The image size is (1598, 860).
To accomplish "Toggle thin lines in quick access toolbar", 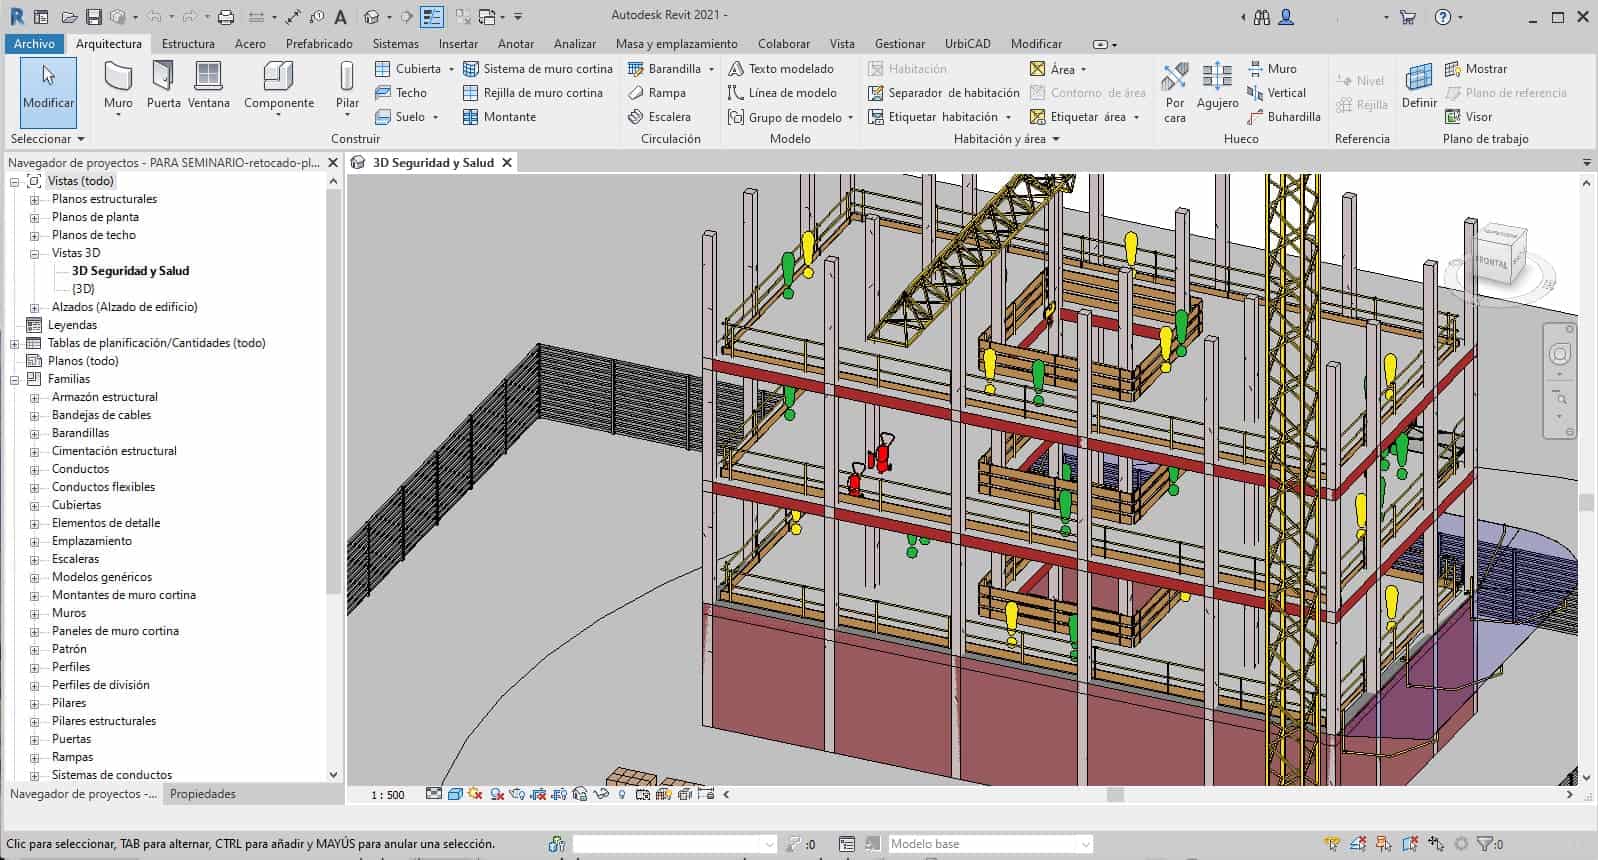I will tap(432, 17).
